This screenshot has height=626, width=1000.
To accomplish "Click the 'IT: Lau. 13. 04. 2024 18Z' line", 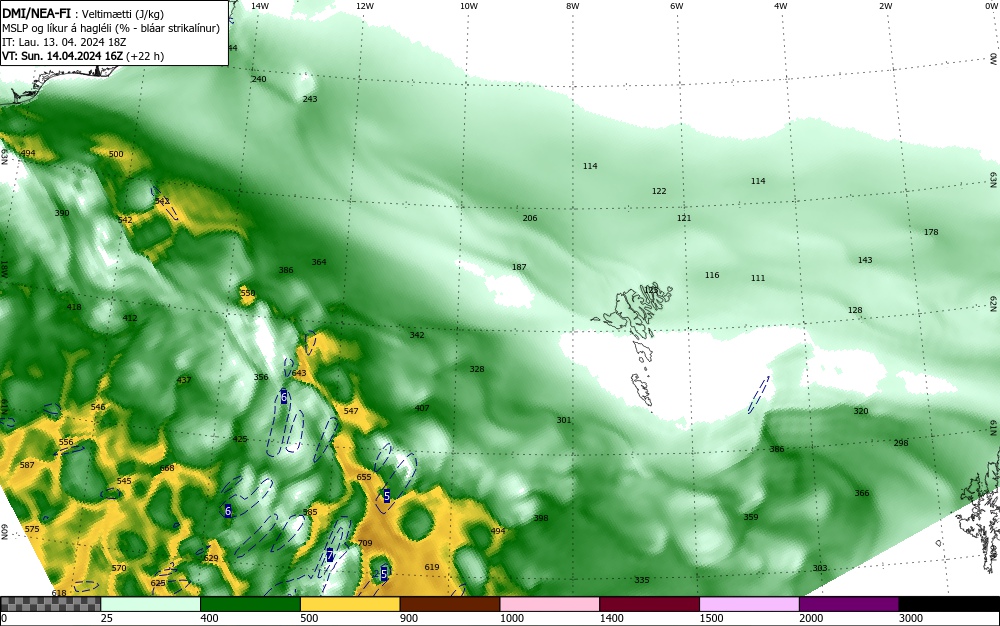I will click(64, 42).
